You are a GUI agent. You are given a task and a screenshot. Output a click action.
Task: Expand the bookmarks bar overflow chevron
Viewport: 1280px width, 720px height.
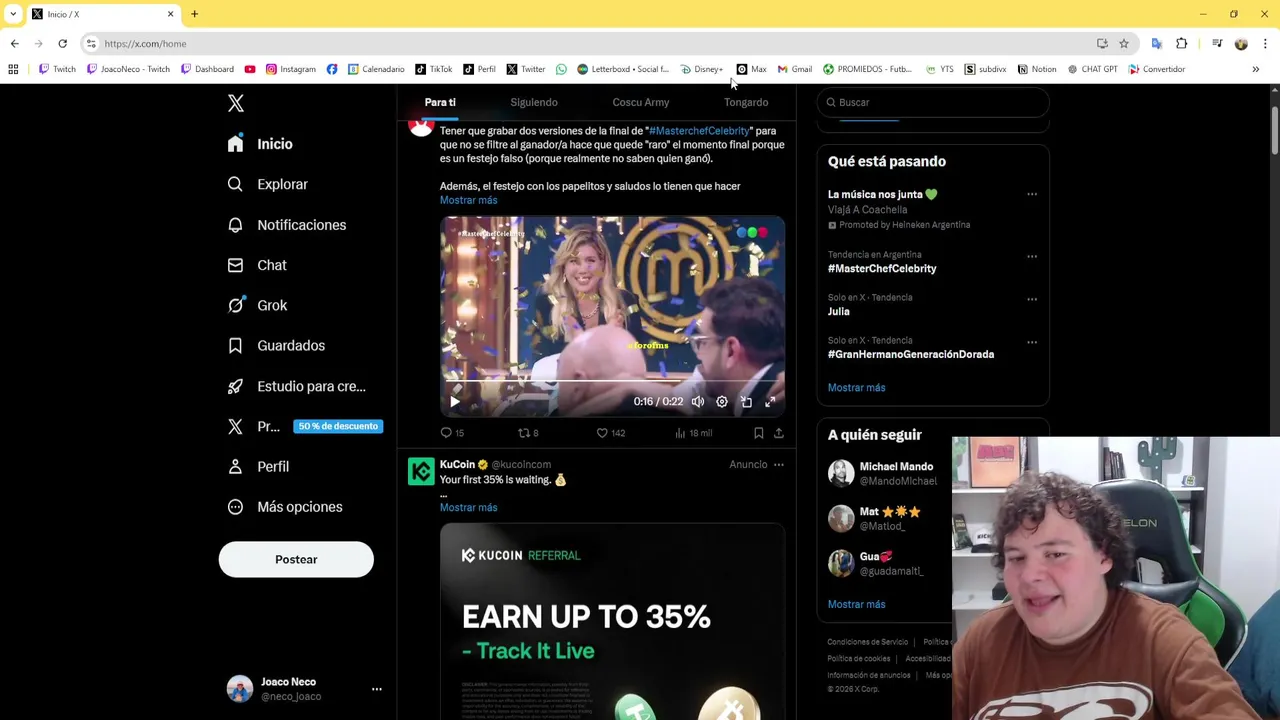(1256, 69)
